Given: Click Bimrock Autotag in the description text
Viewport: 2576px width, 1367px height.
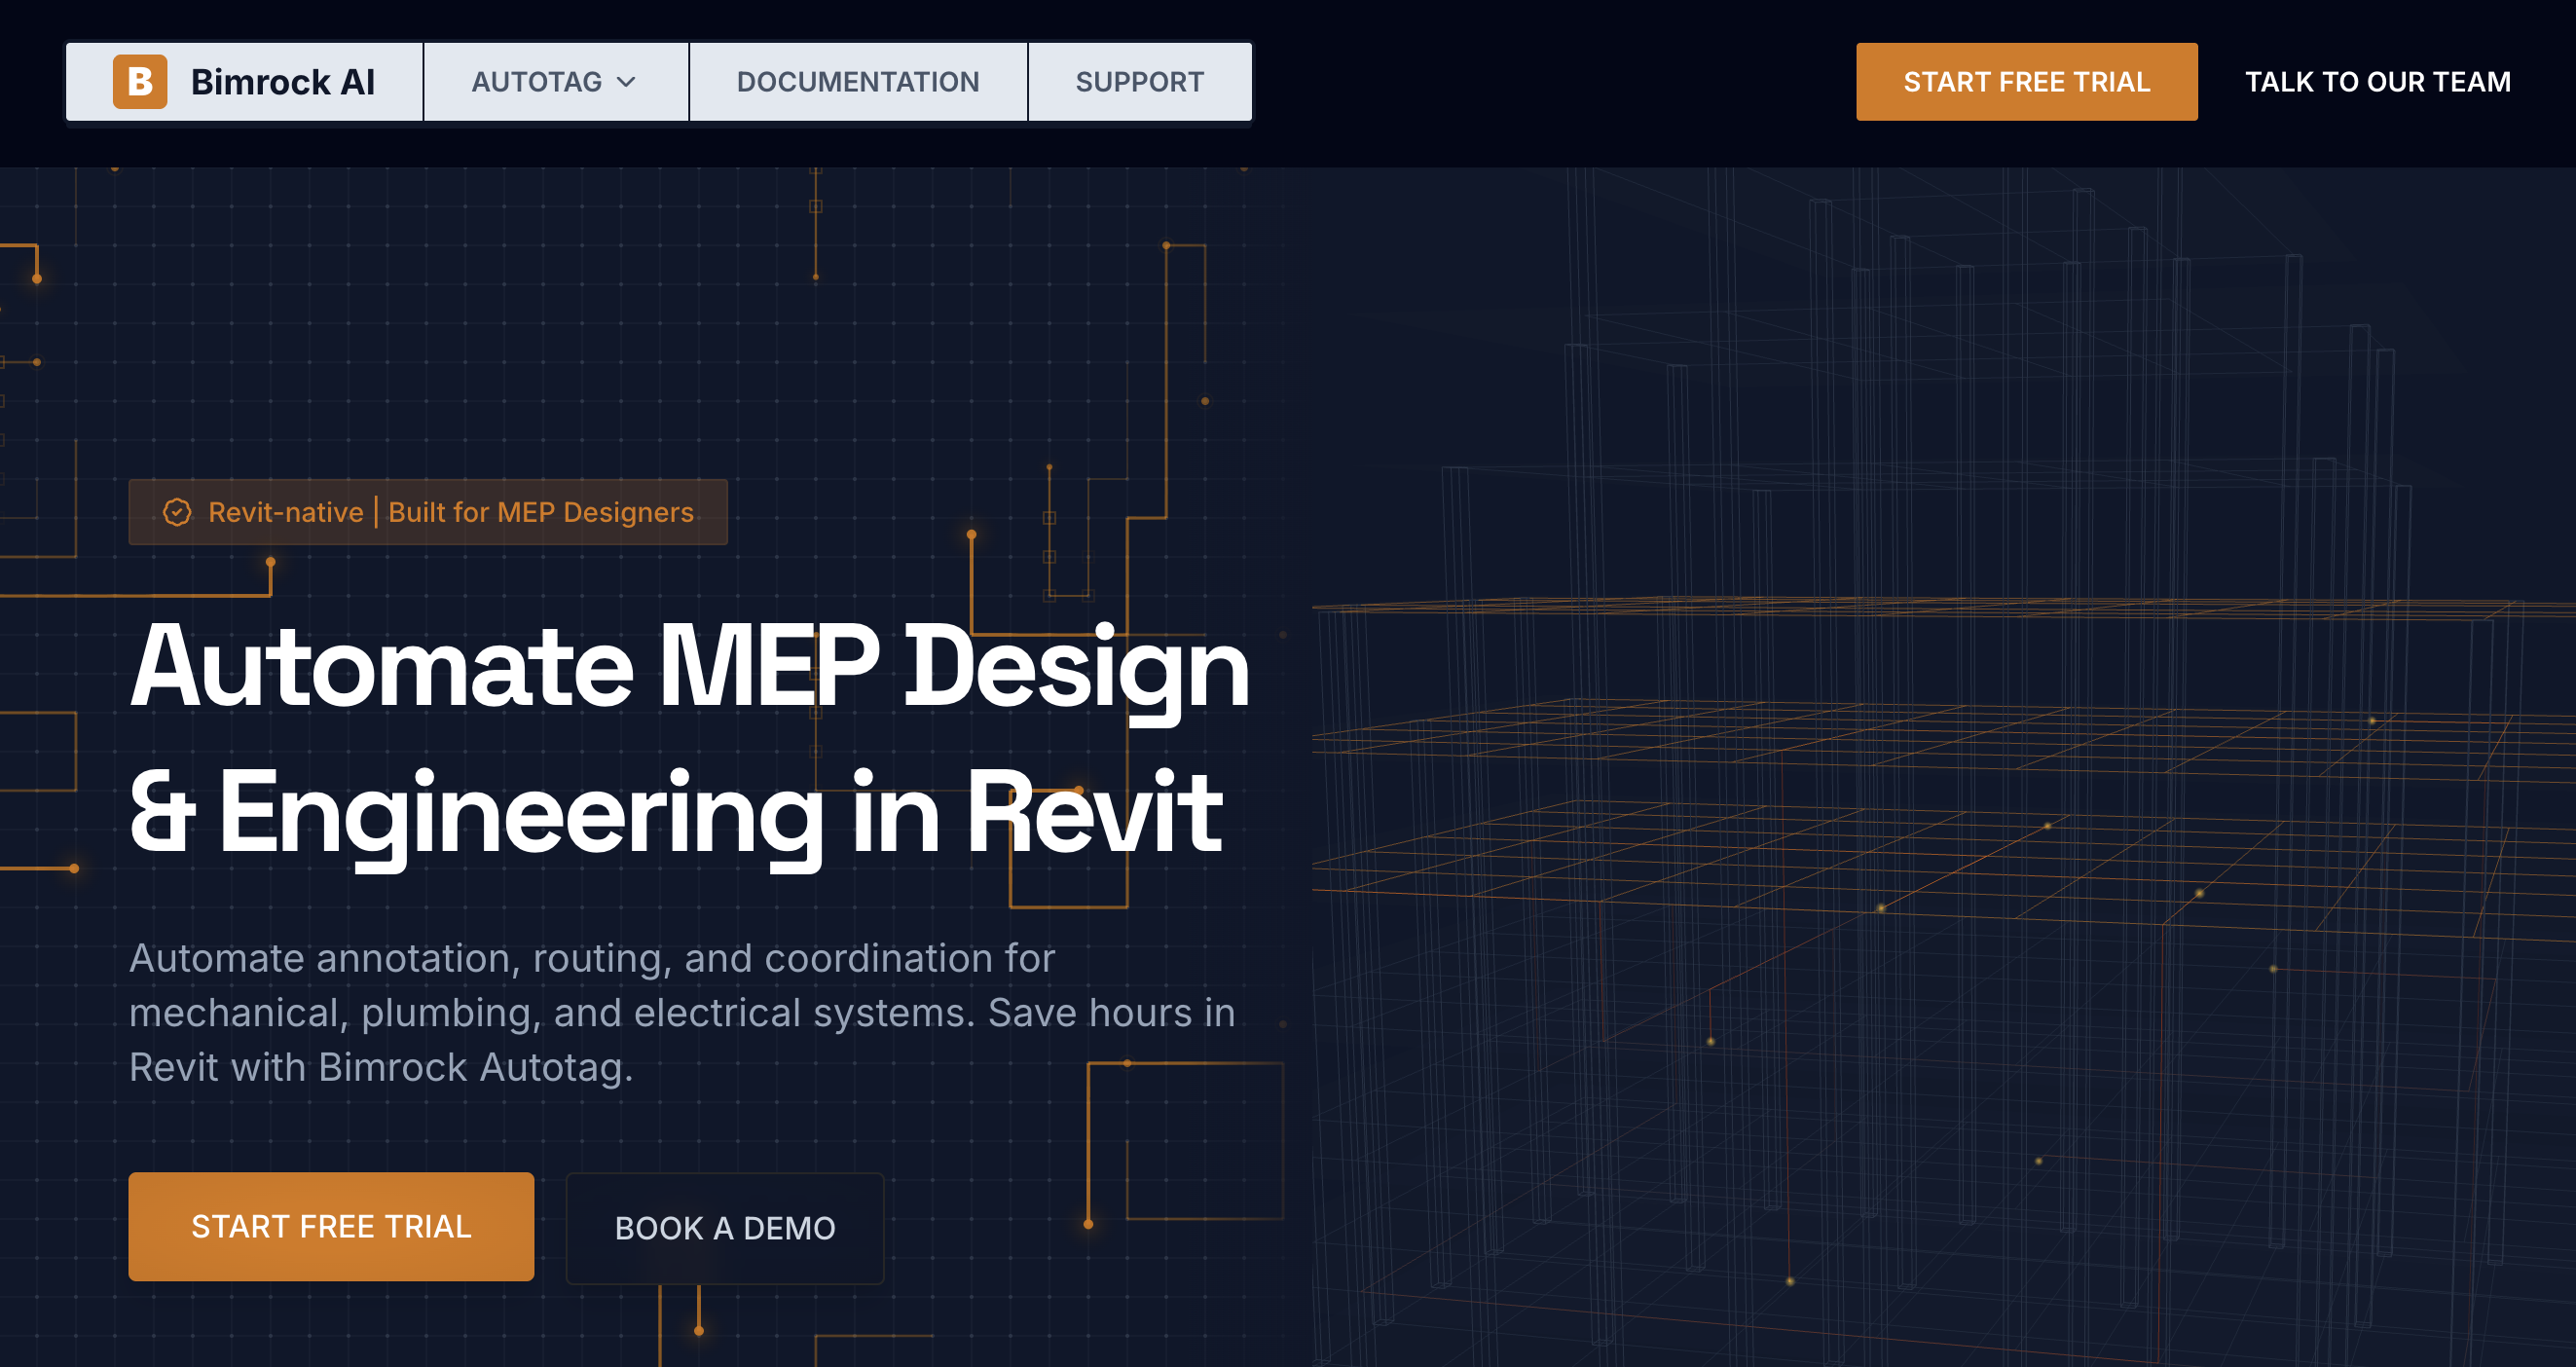Looking at the screenshot, I should point(474,1067).
